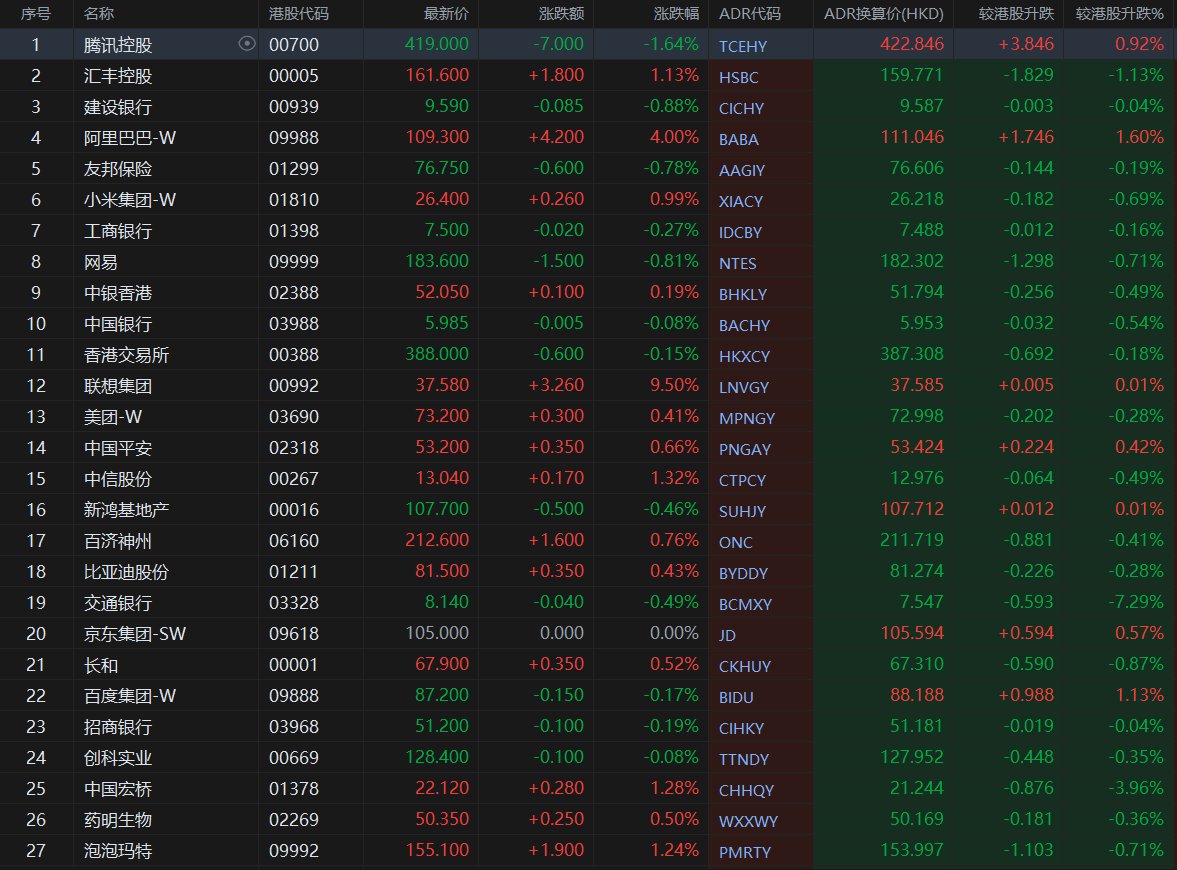The width and height of the screenshot is (1177, 870).
Task: Open the 新鸿基地产 row
Action: (588, 510)
